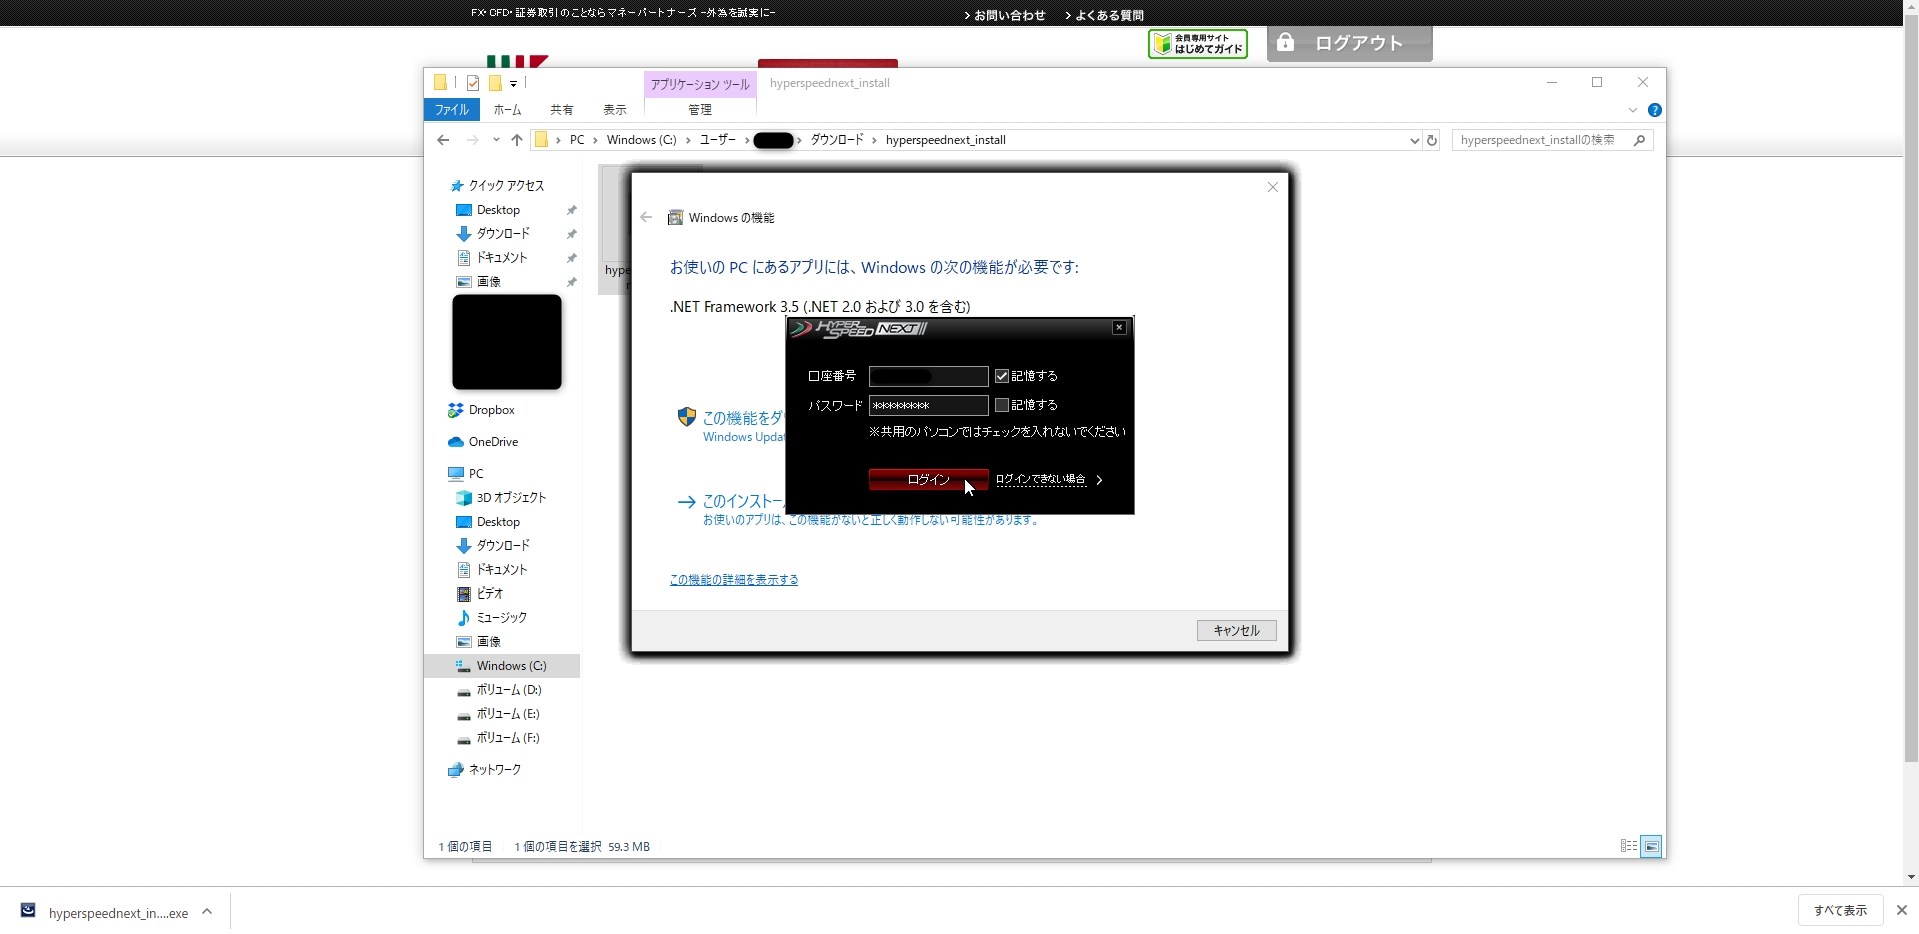This screenshot has height=934, width=1919.
Task: Toggle 記憶する checkbox for 口座番号
Action: tap(1002, 376)
